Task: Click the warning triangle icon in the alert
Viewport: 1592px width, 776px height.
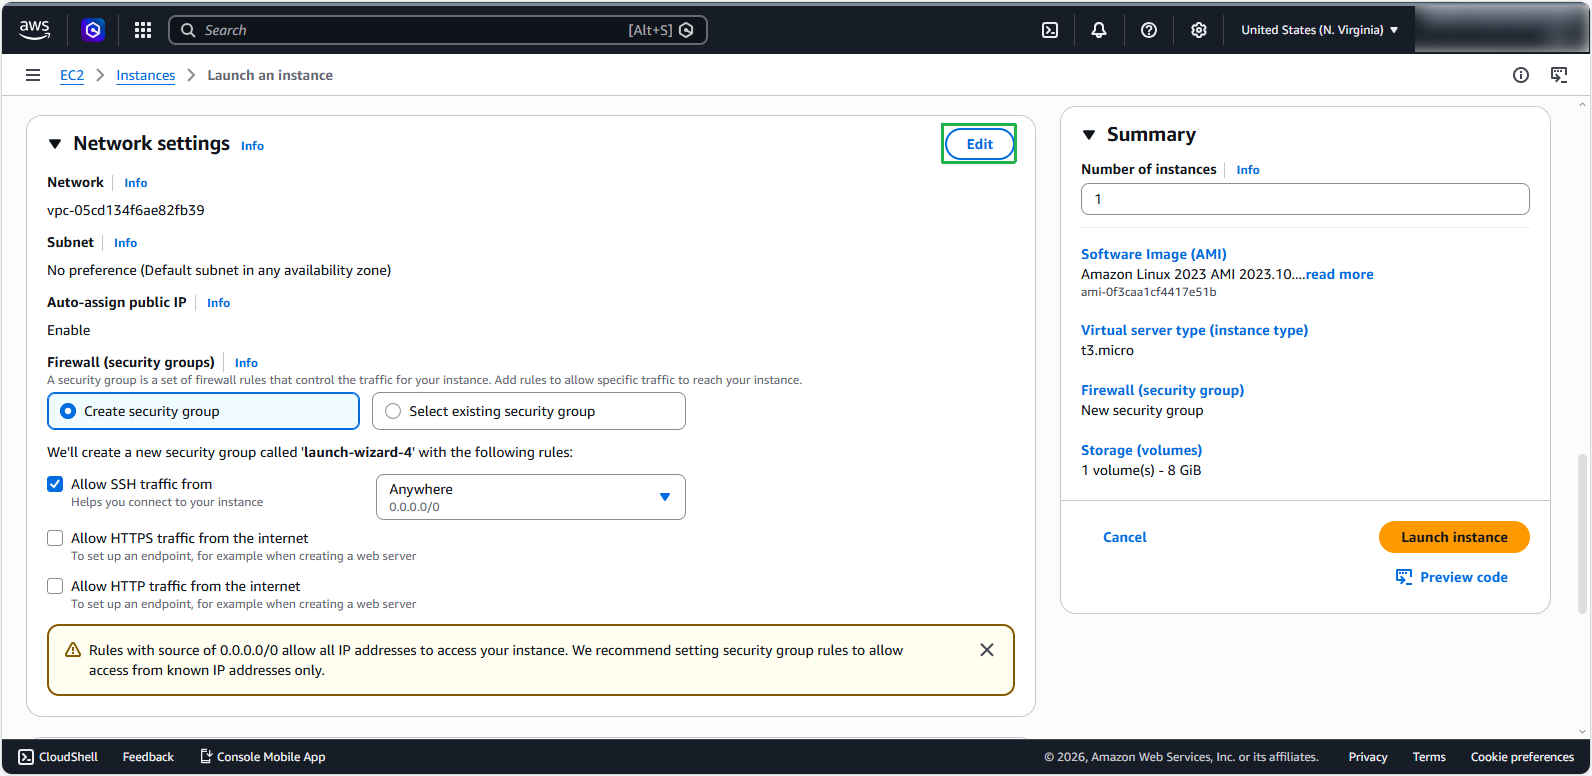Action: [73, 650]
